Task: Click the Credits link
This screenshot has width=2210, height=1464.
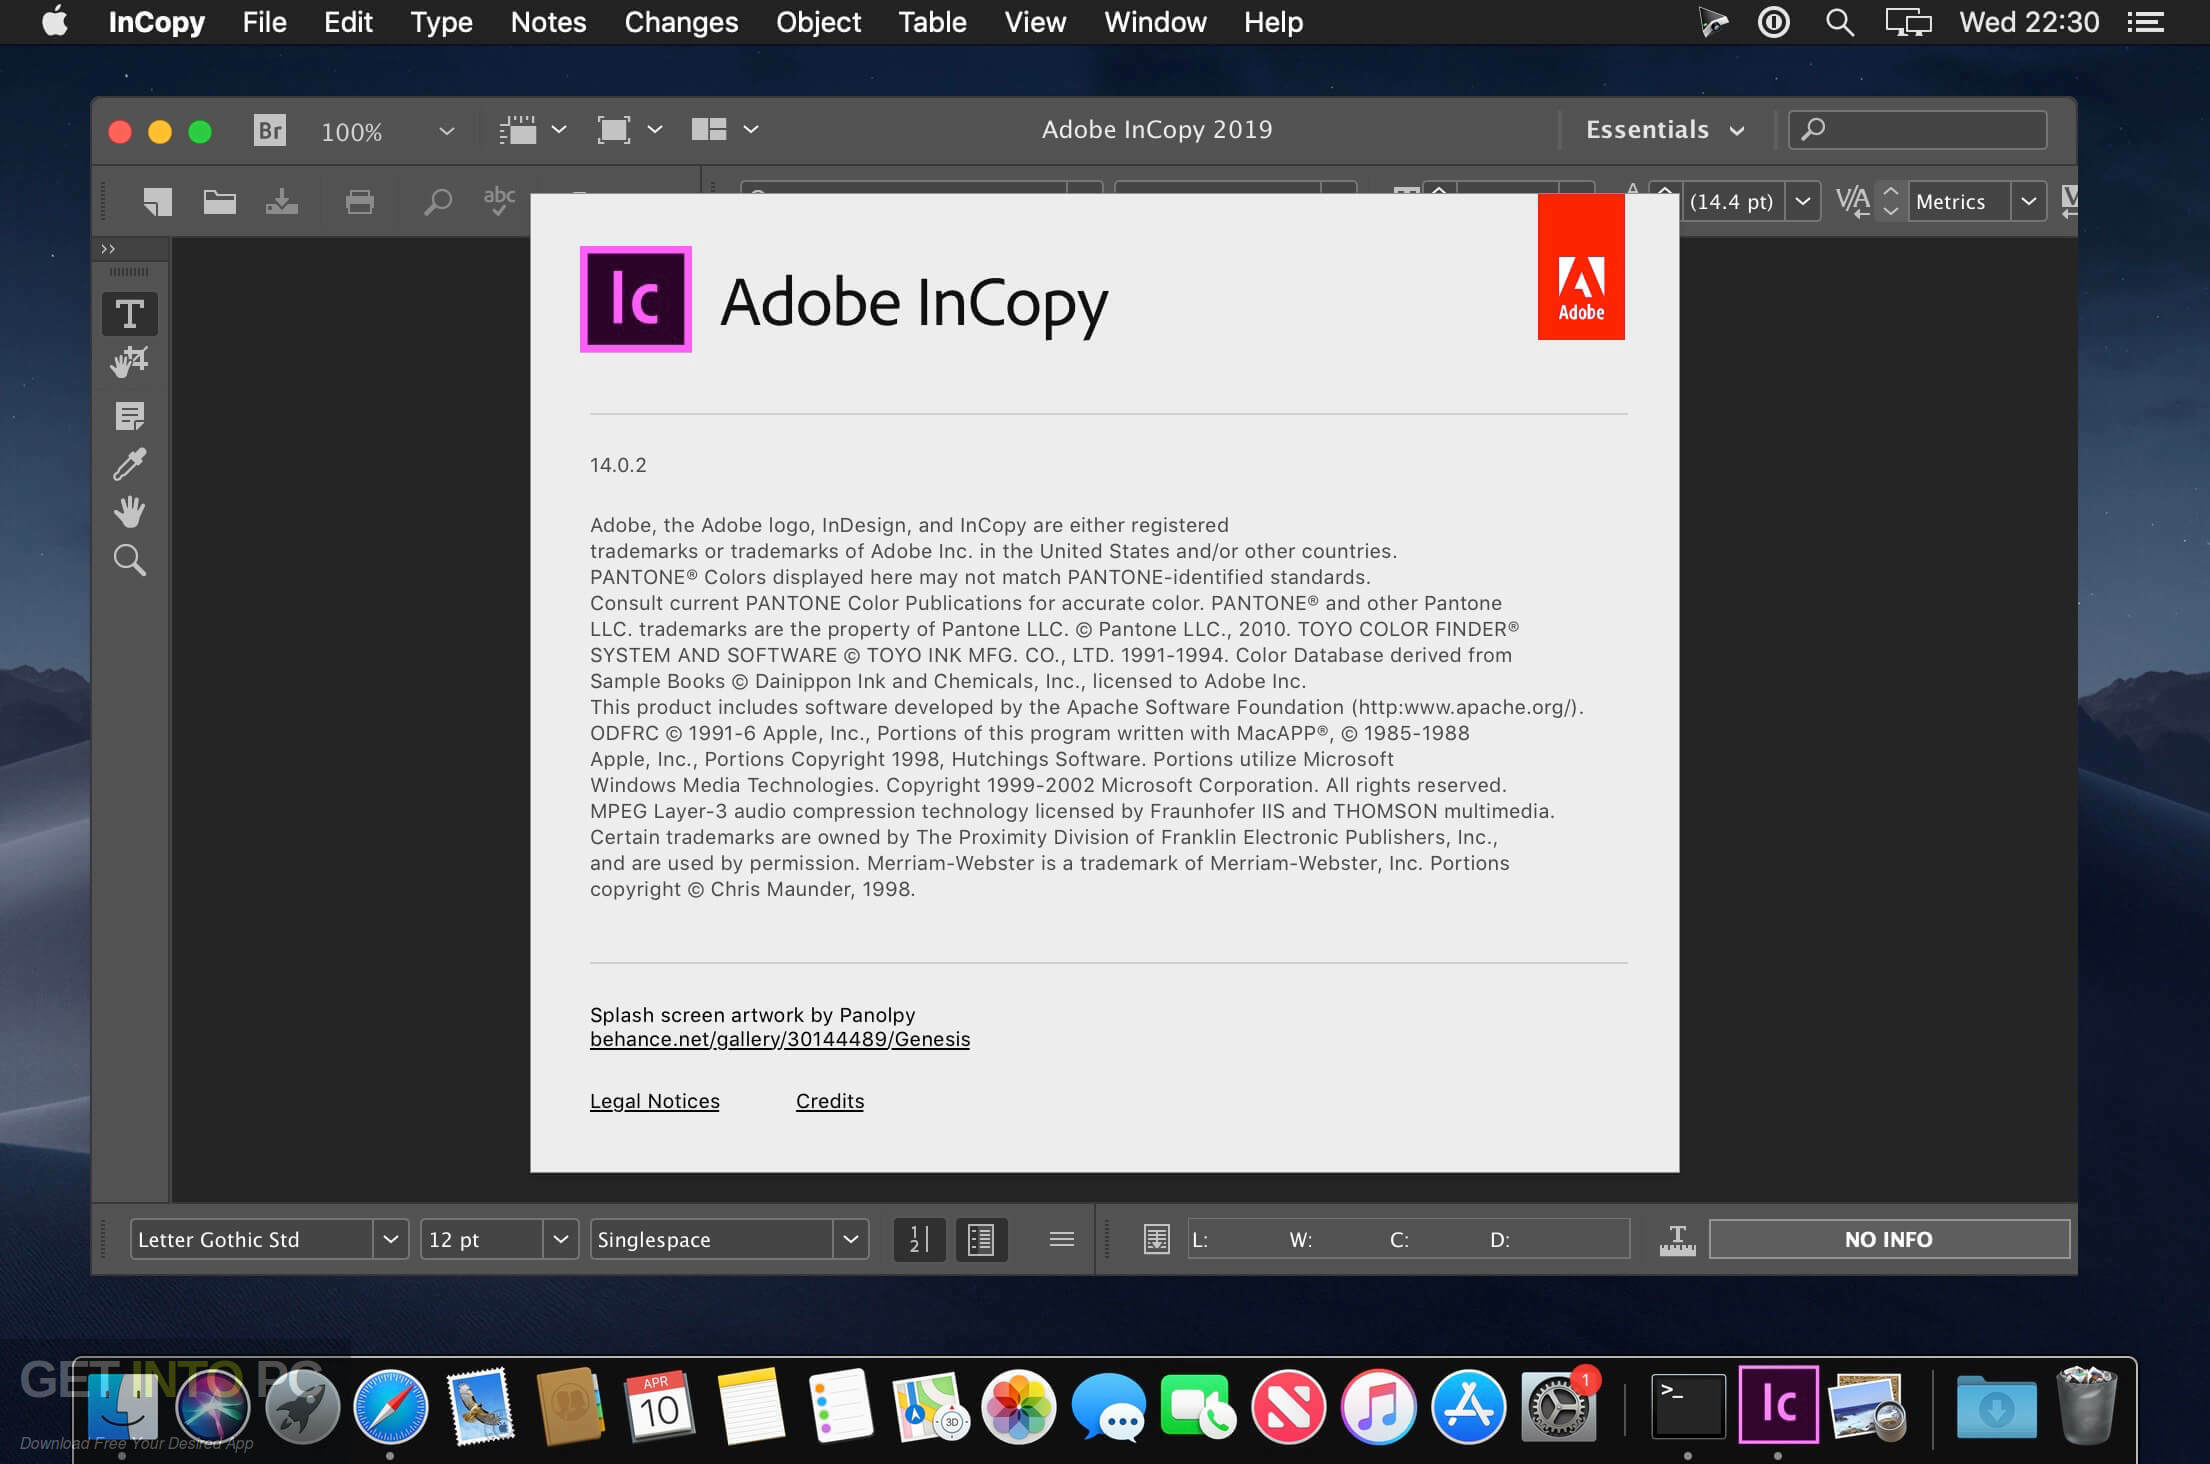Action: [x=830, y=1100]
